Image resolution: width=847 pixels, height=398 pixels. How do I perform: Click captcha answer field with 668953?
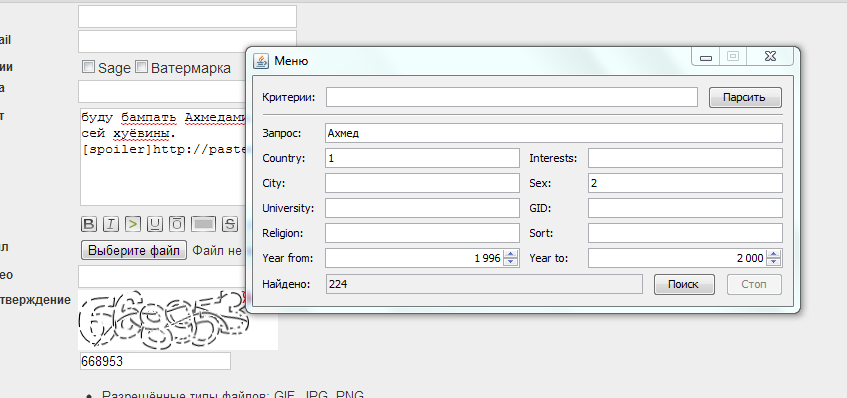(155, 361)
